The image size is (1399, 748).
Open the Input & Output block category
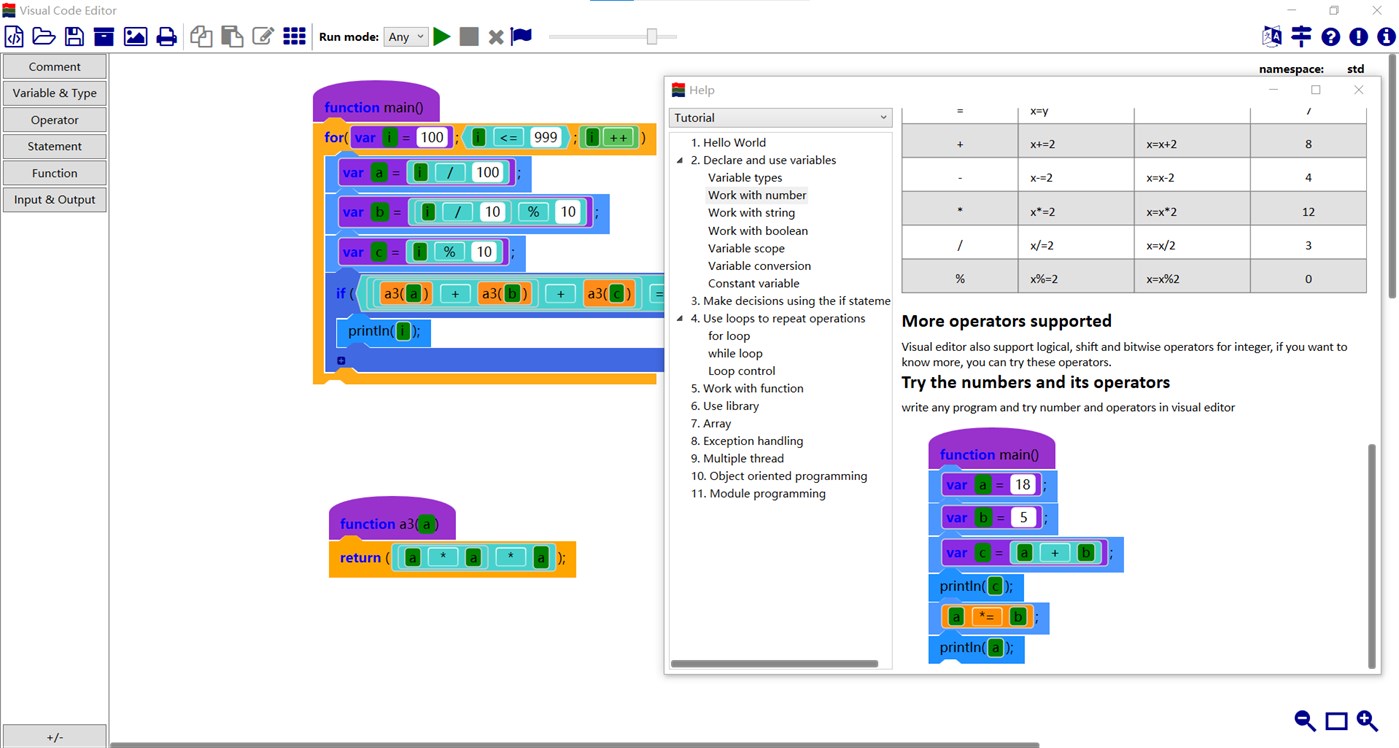pos(54,199)
